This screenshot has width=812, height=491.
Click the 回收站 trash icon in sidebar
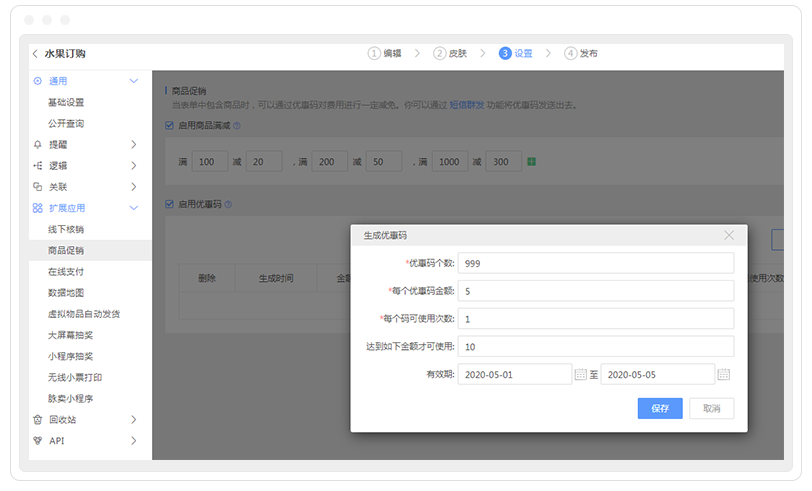tap(38, 420)
